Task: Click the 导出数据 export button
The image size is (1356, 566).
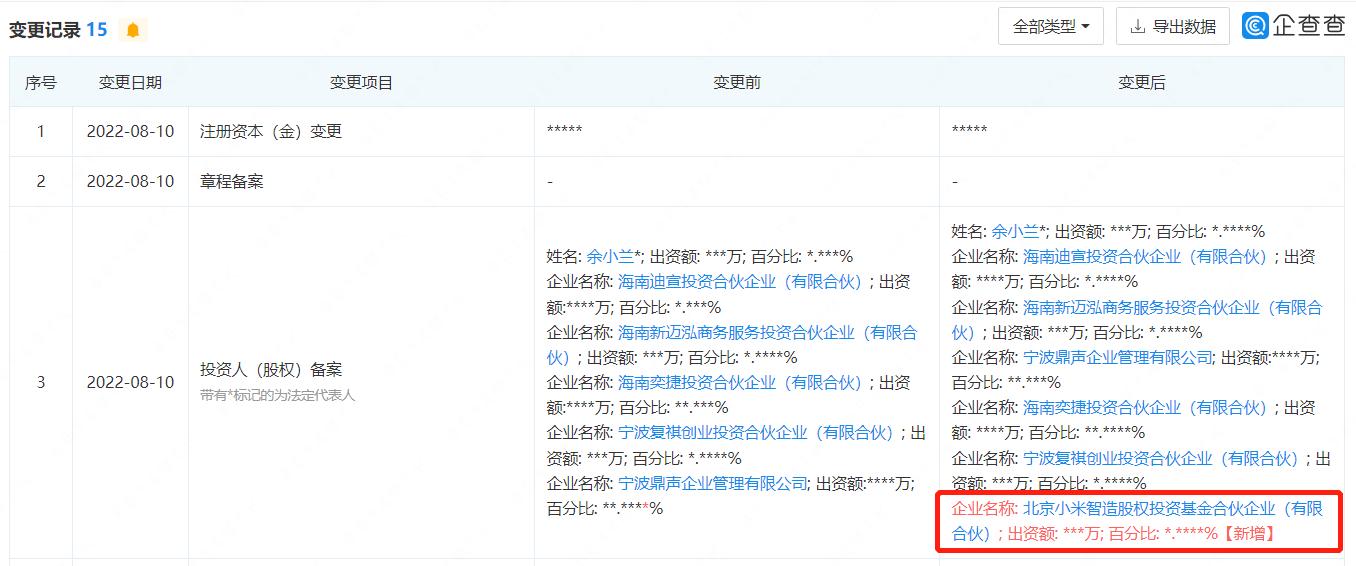Action: coord(1173,27)
